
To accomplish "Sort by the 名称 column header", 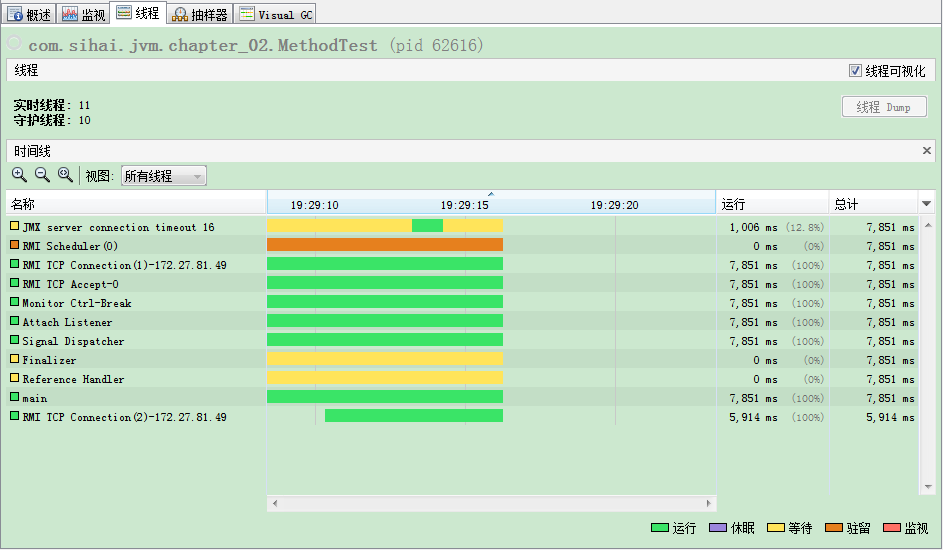I will click(137, 204).
